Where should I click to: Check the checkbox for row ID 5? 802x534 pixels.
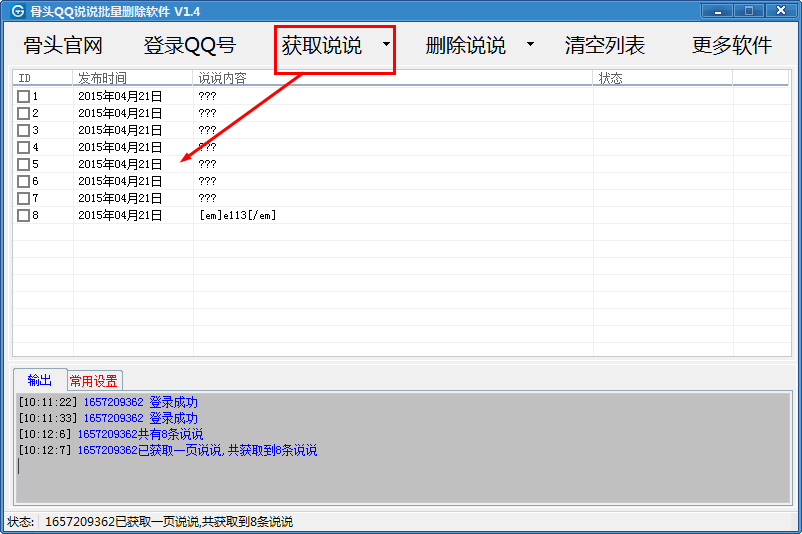(24, 164)
